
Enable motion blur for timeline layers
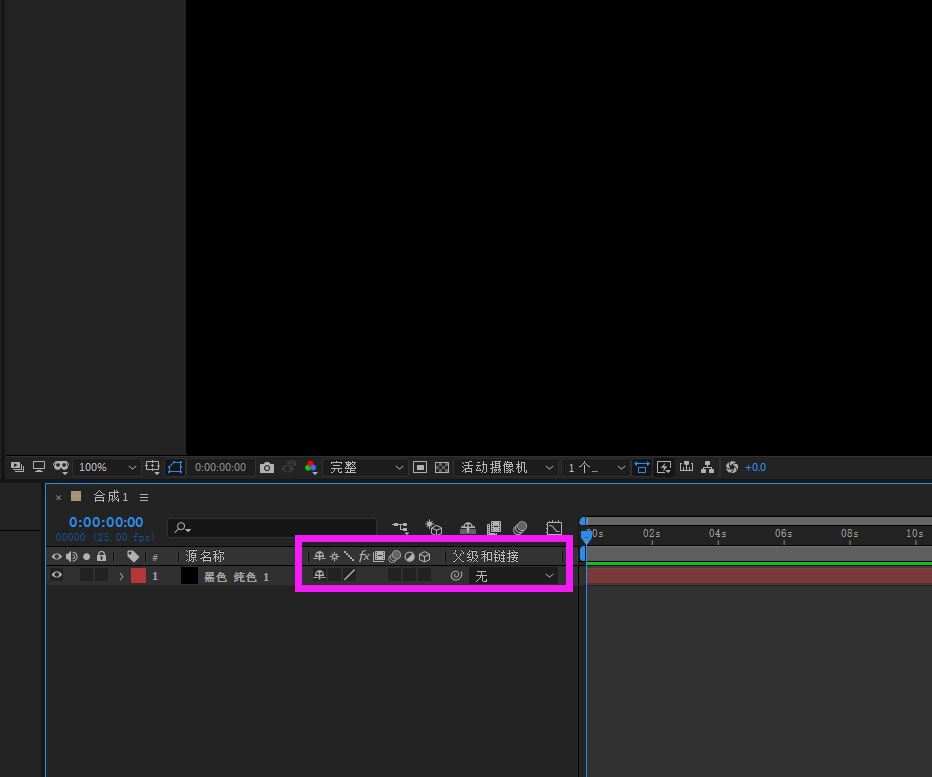(x=520, y=528)
